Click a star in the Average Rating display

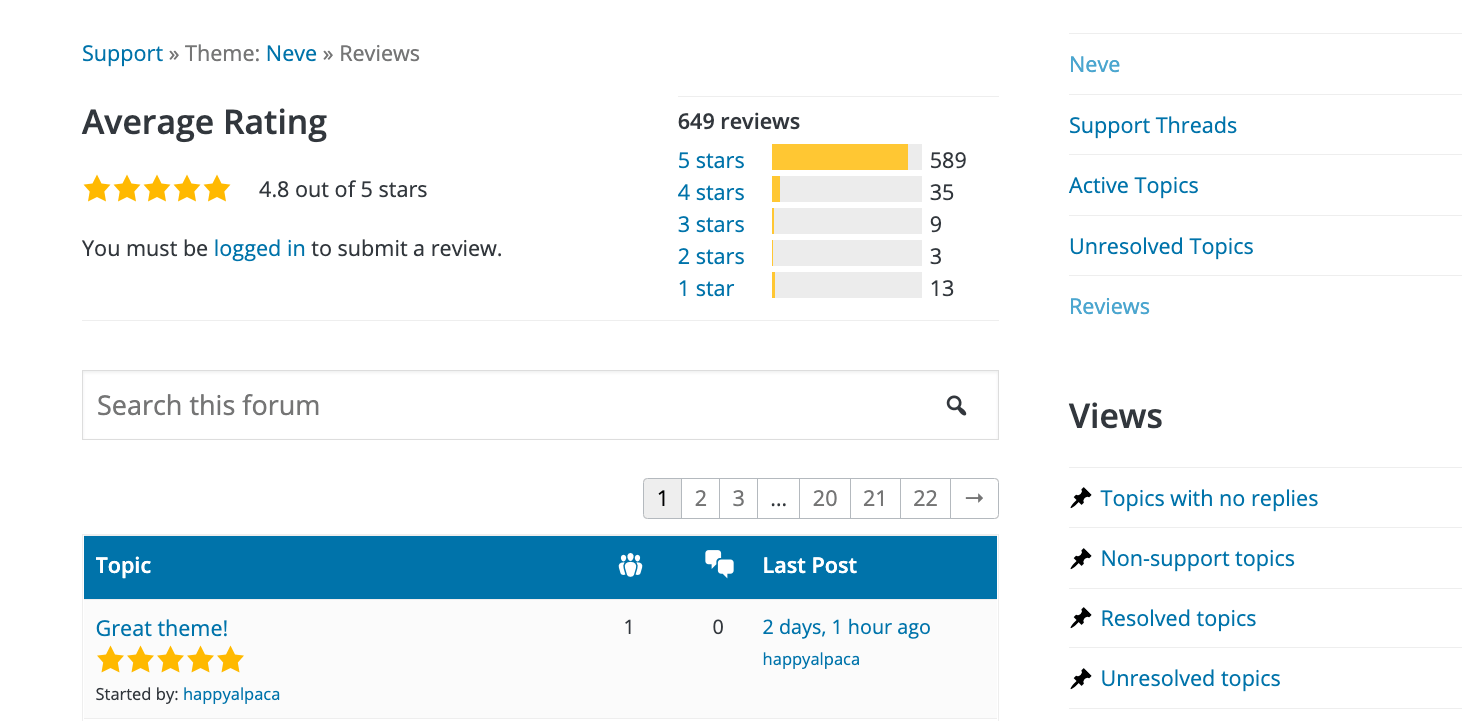coord(157,188)
